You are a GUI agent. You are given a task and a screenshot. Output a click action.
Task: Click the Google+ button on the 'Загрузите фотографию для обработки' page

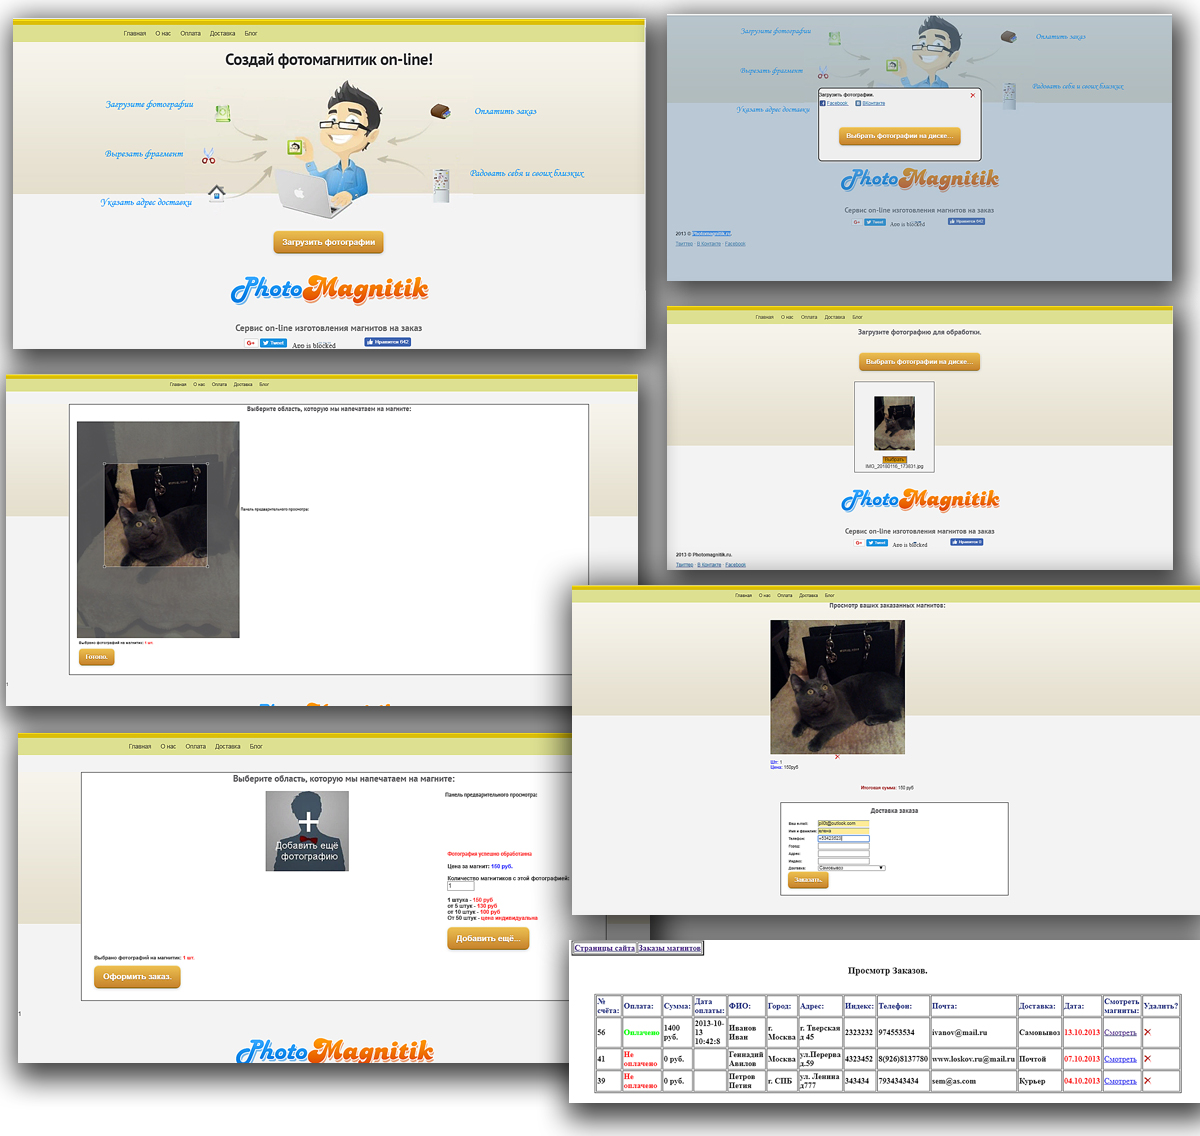[858, 542]
